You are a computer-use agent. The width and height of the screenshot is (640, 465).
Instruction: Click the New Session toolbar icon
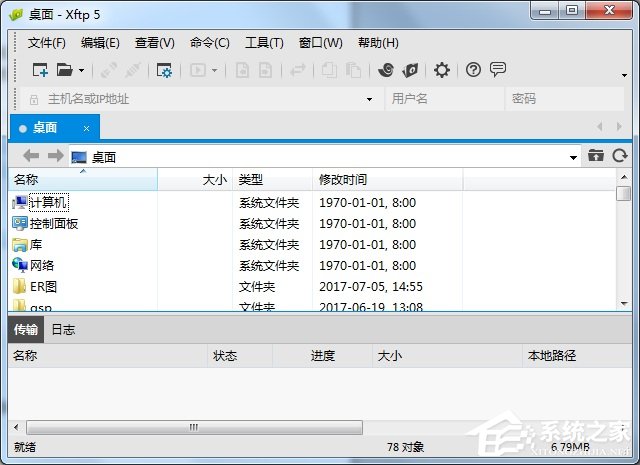point(40,70)
